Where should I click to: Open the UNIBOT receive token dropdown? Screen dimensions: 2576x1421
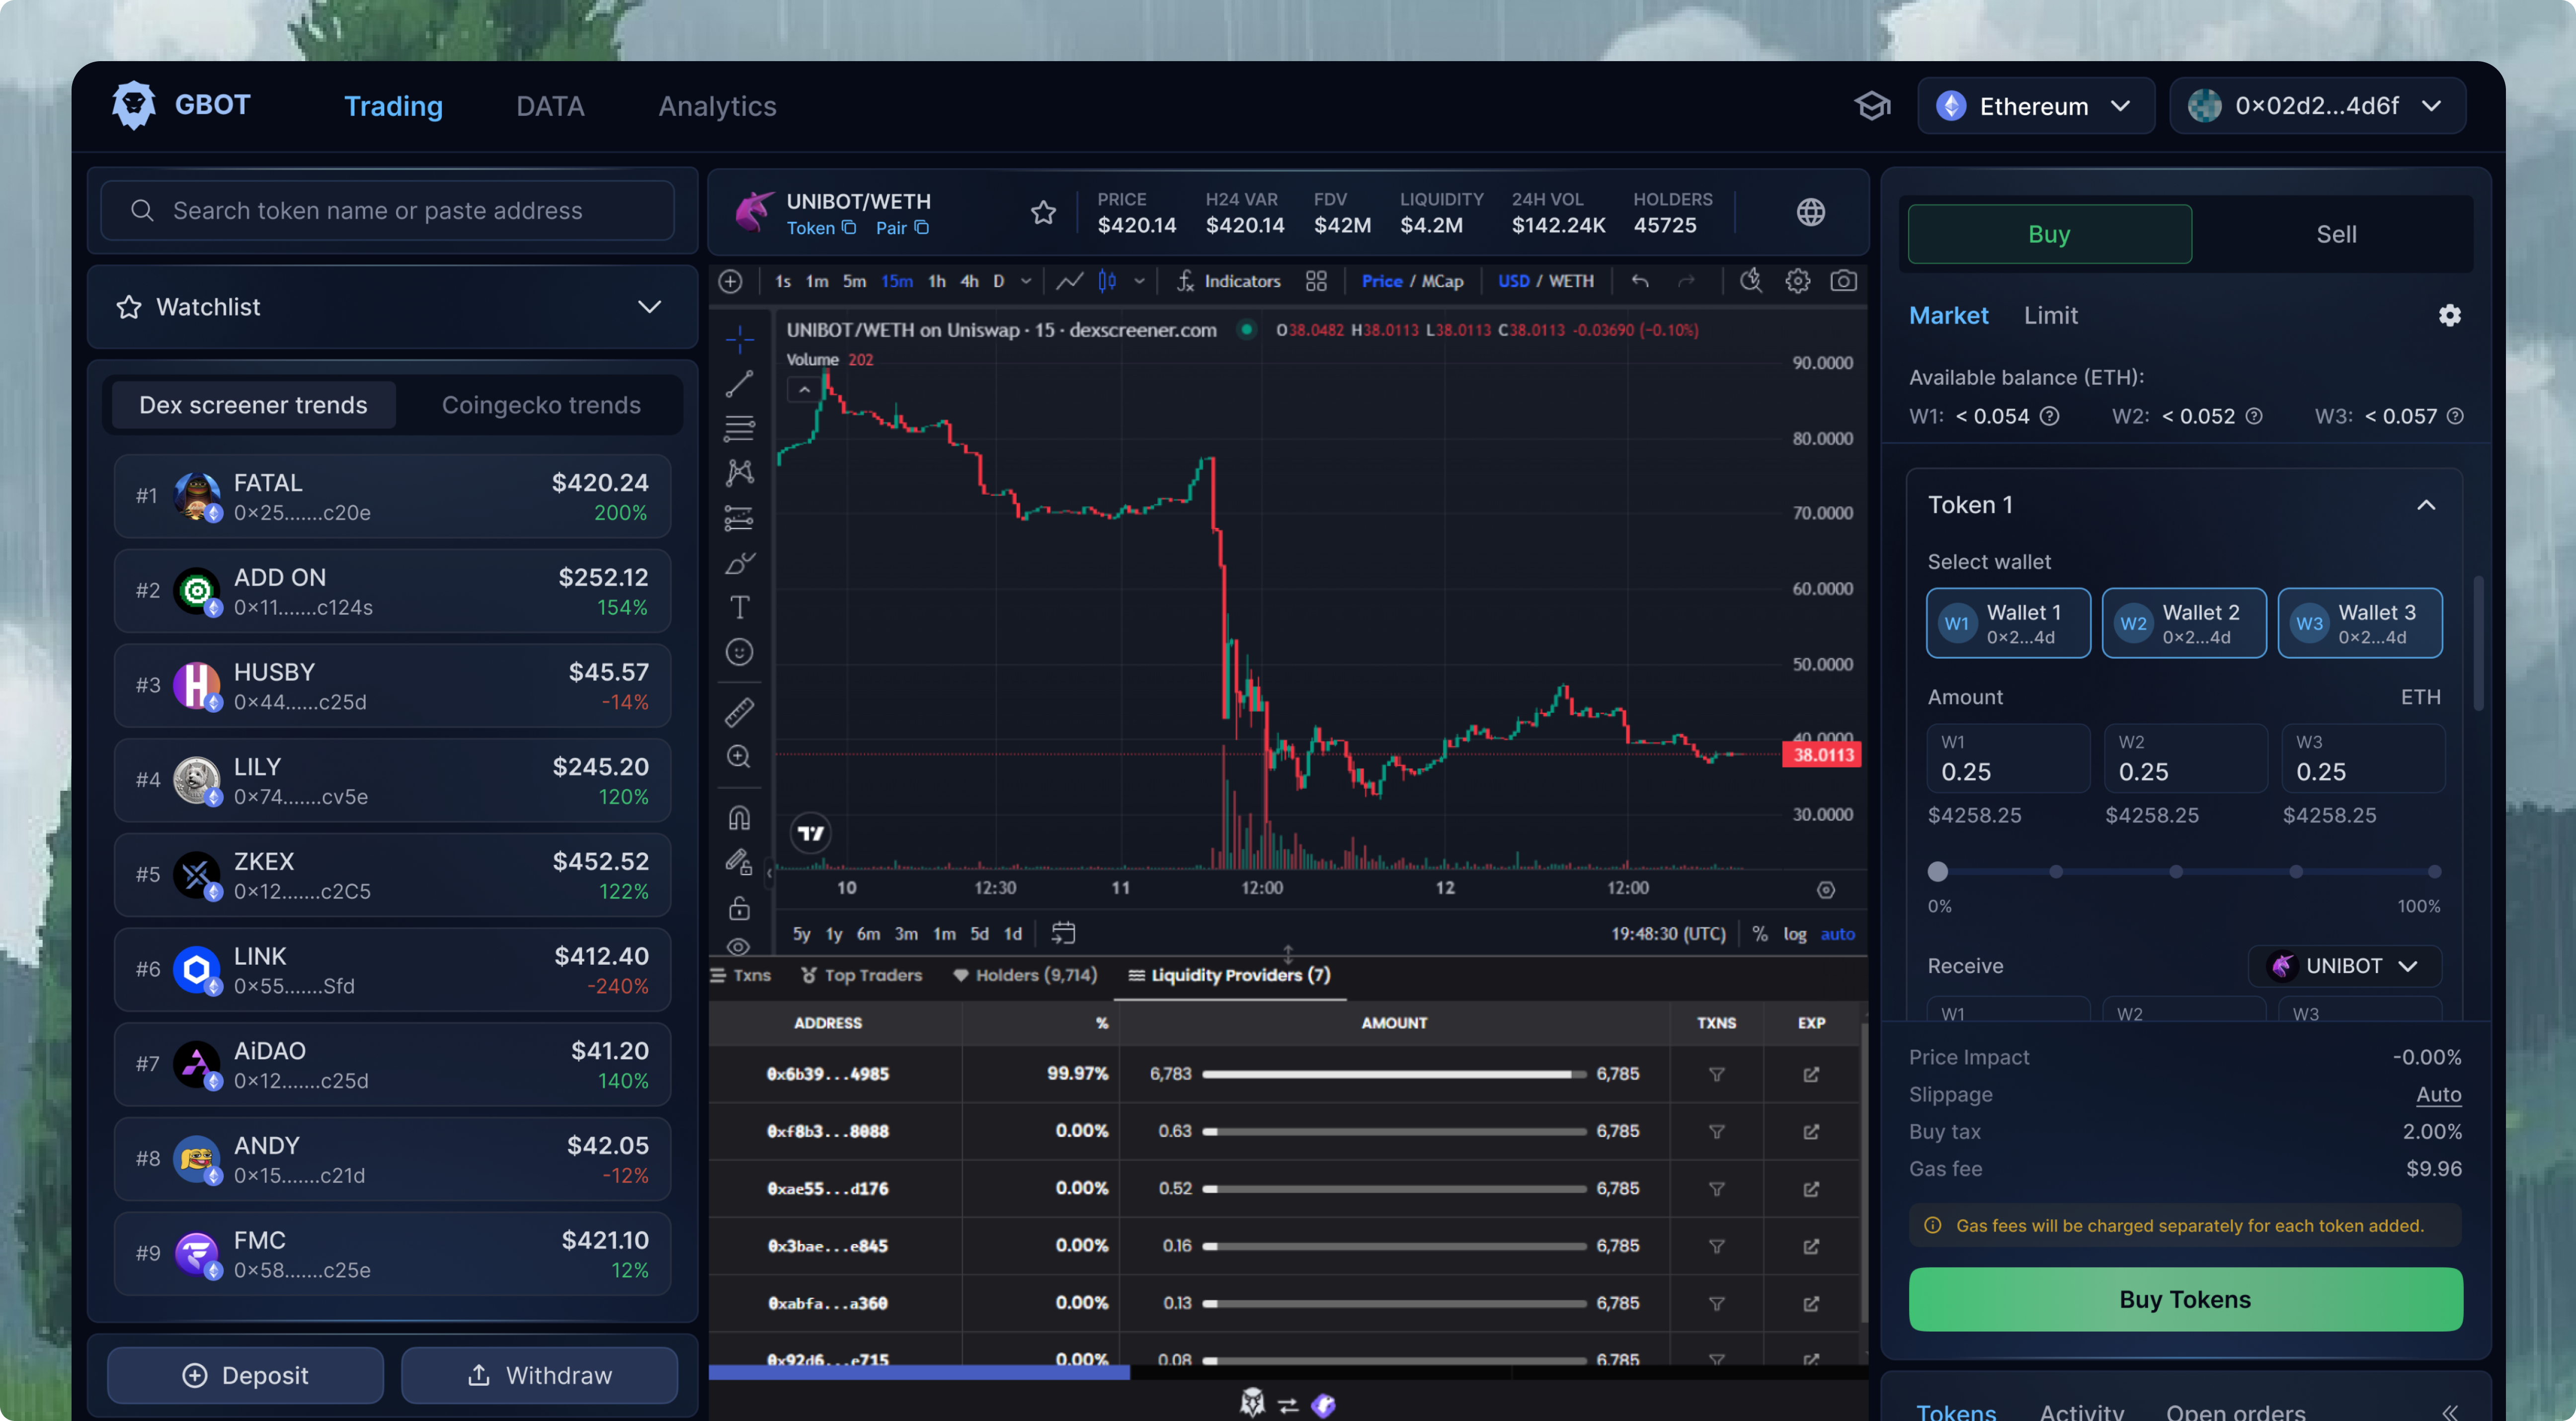tap(2345, 966)
